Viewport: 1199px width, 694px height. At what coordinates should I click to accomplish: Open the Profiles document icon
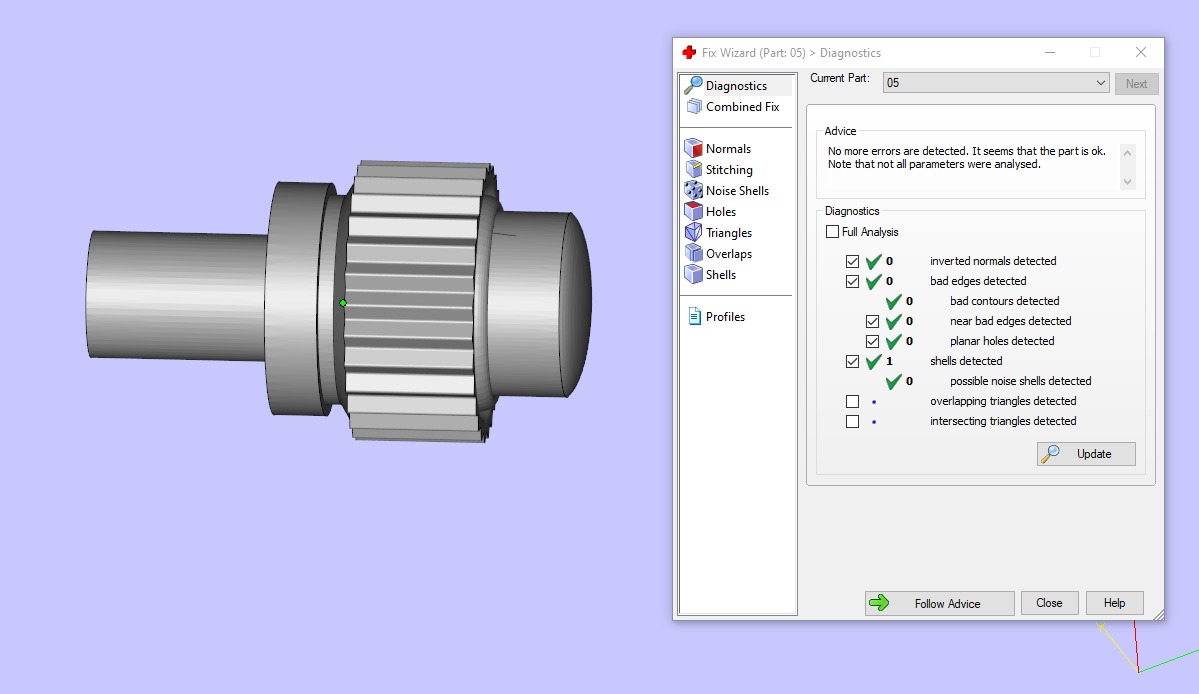pyautogui.click(x=694, y=316)
